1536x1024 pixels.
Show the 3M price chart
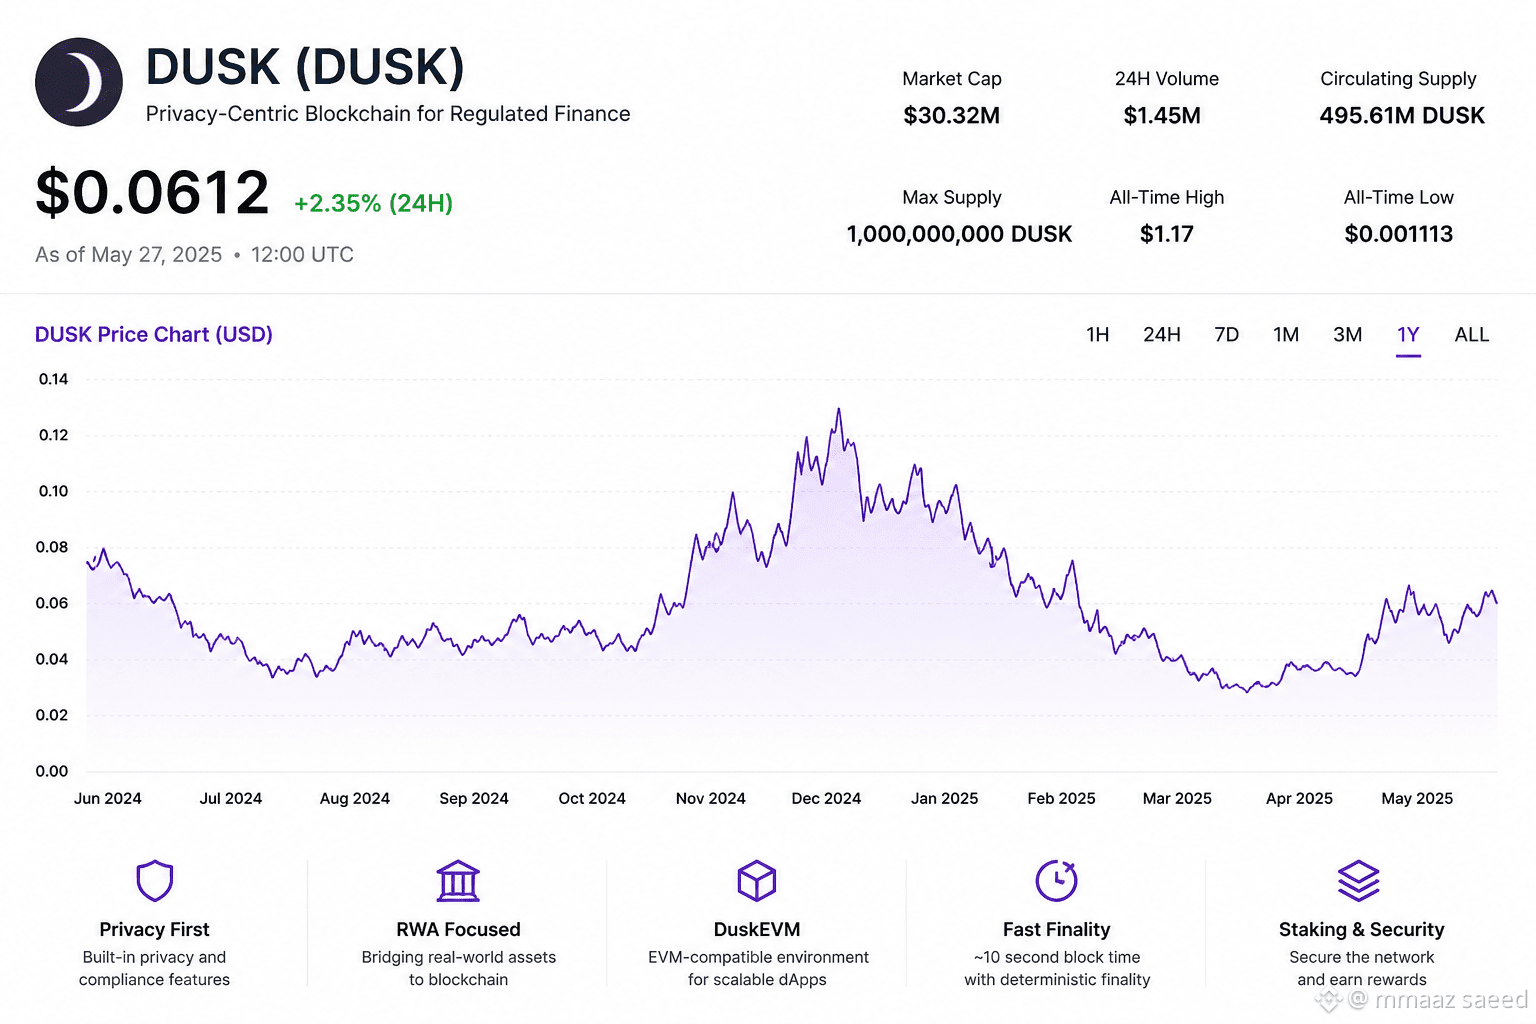[1348, 335]
